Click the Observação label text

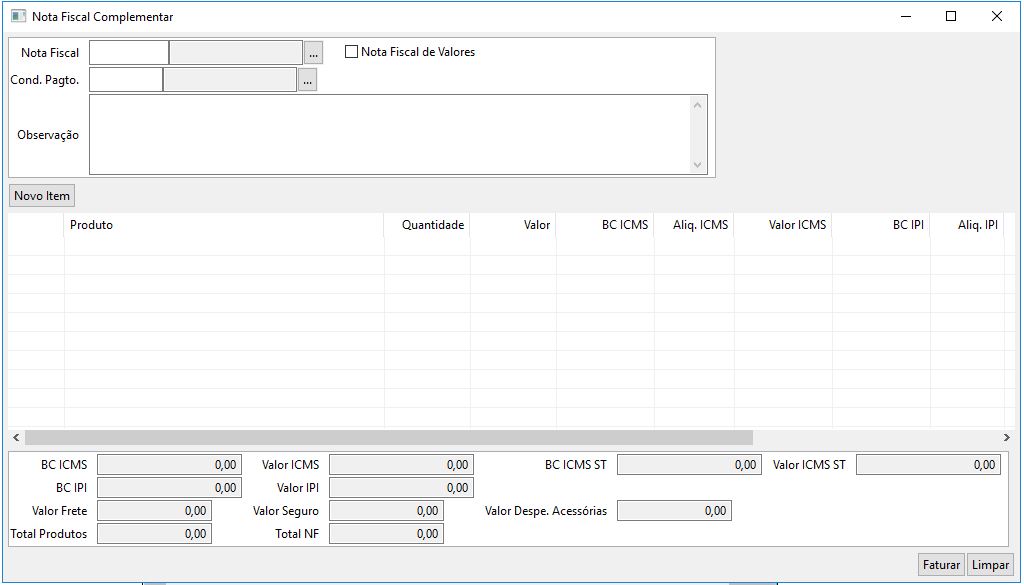click(48, 135)
